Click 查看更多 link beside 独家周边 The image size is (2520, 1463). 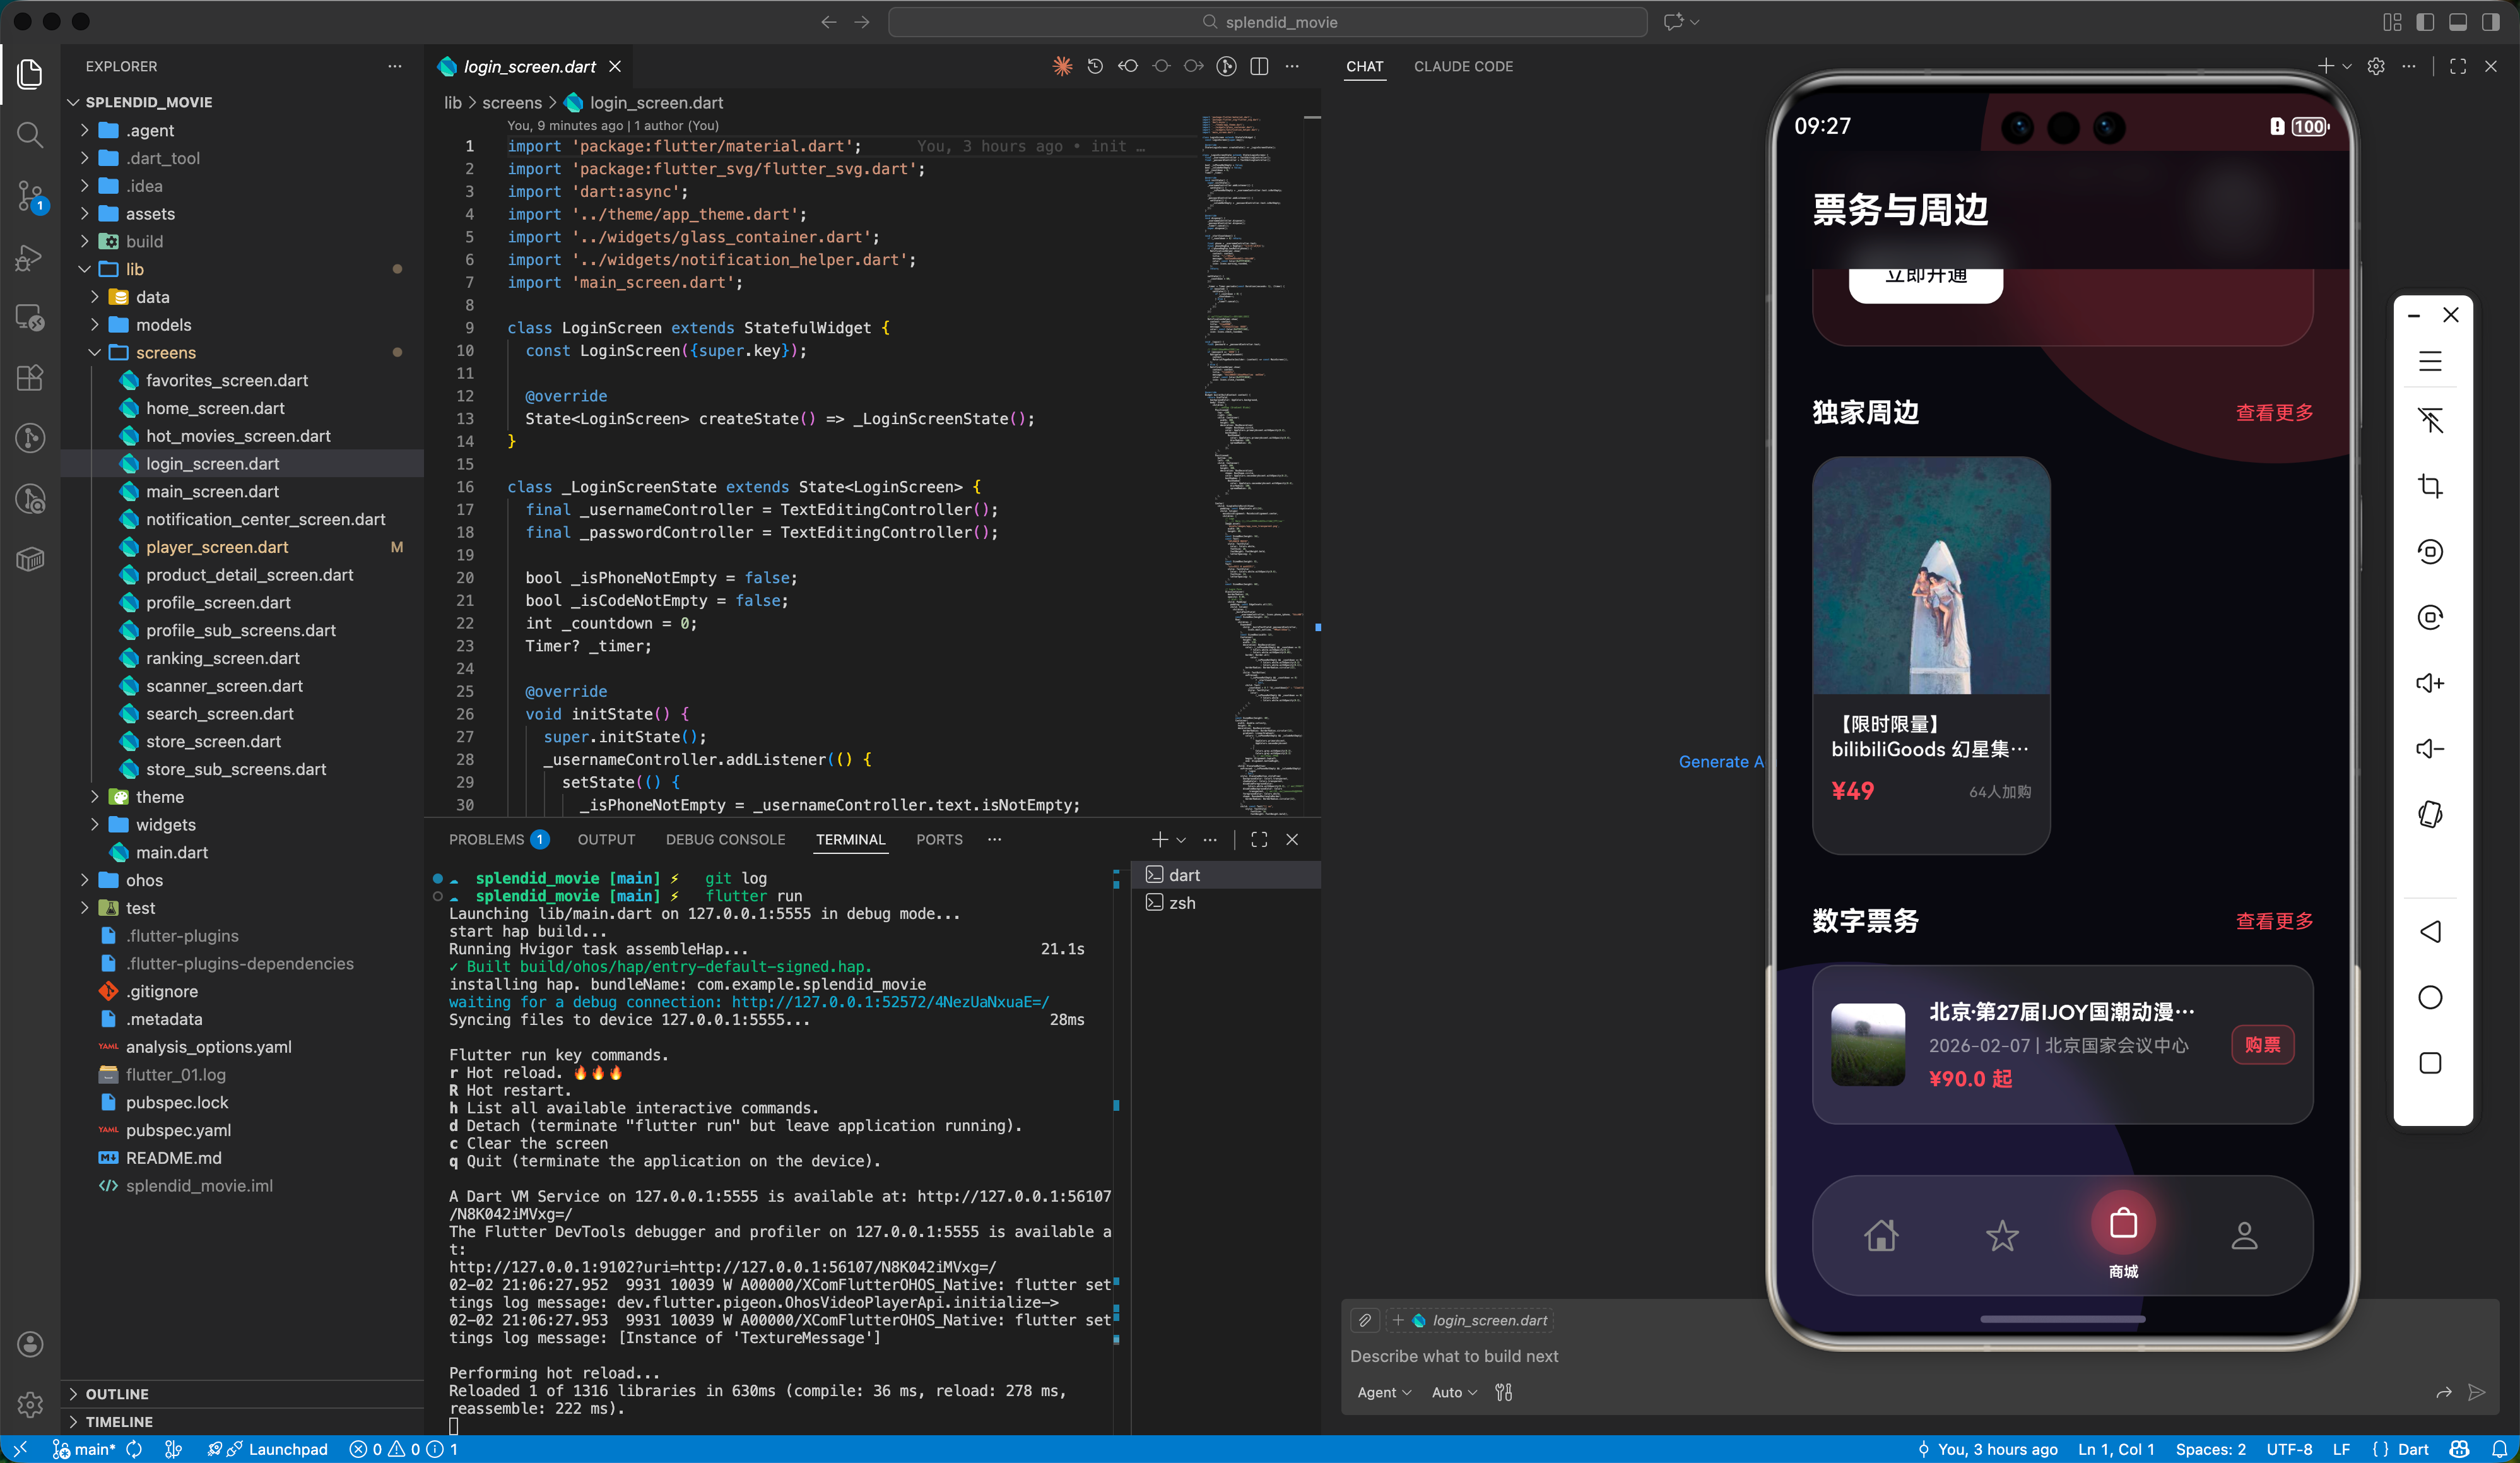pyautogui.click(x=2274, y=413)
